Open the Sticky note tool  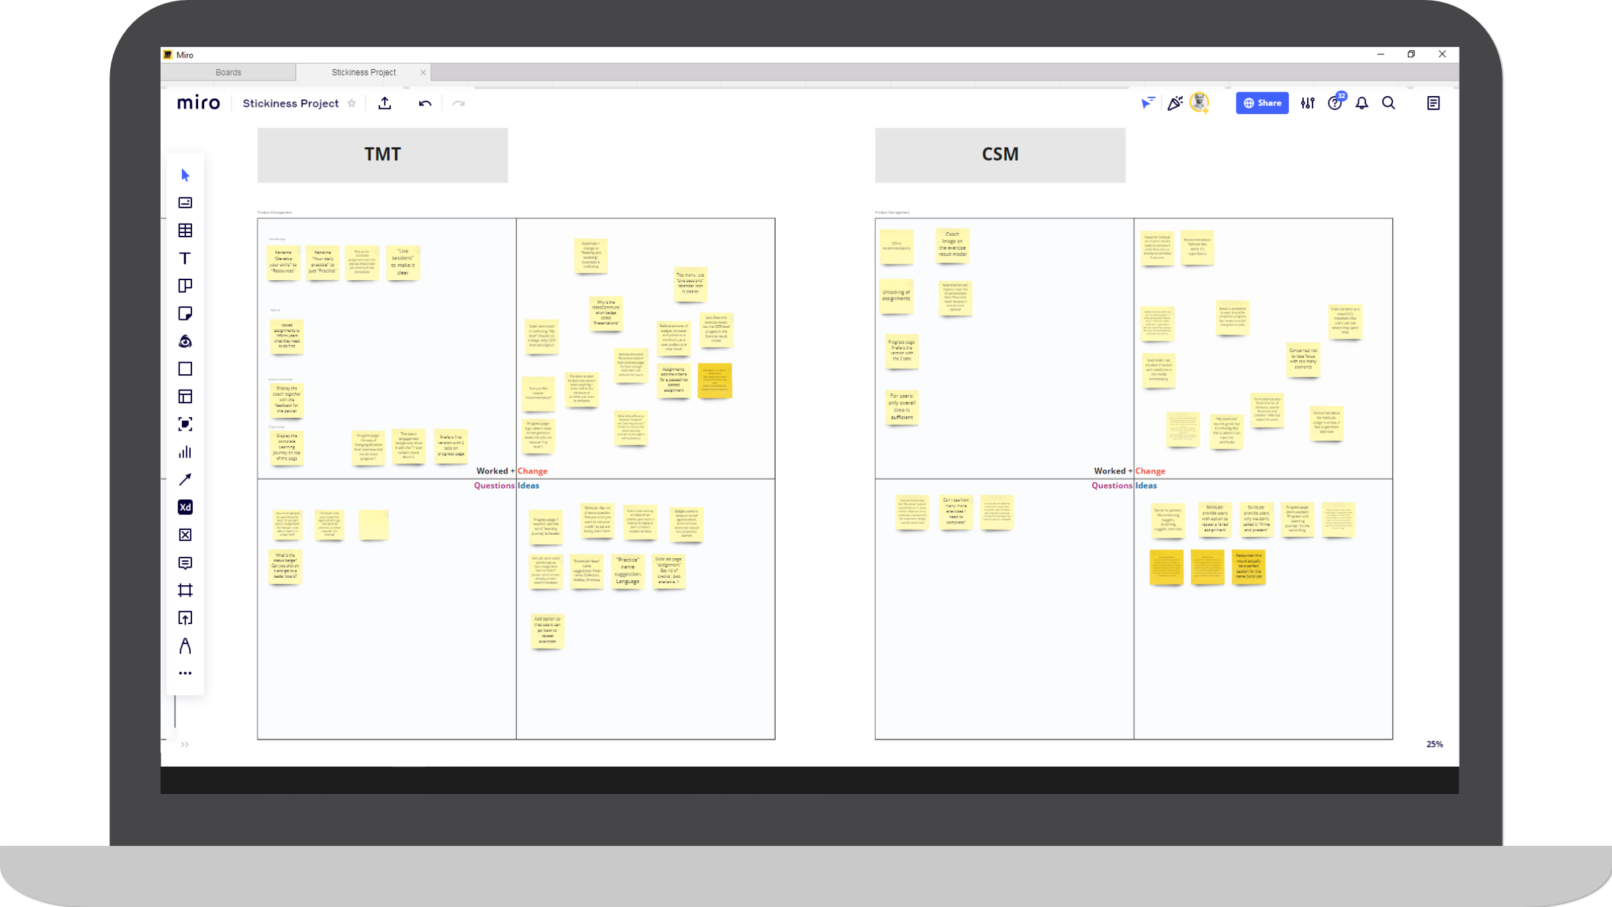(185, 313)
